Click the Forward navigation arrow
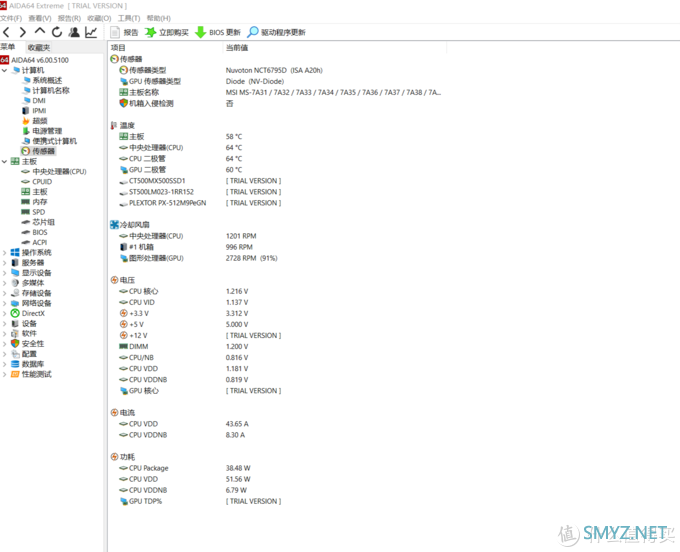Screen dimensions: 680x552 [23, 32]
